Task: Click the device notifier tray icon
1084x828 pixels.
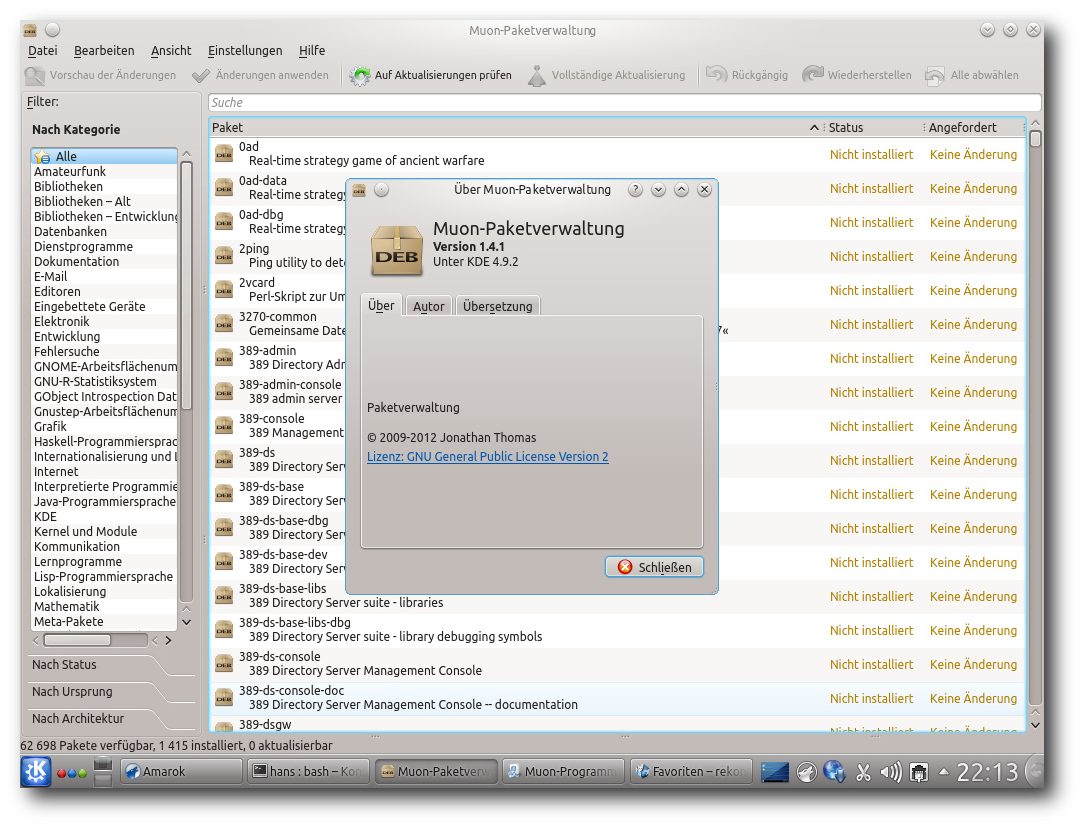Action: click(x=918, y=772)
